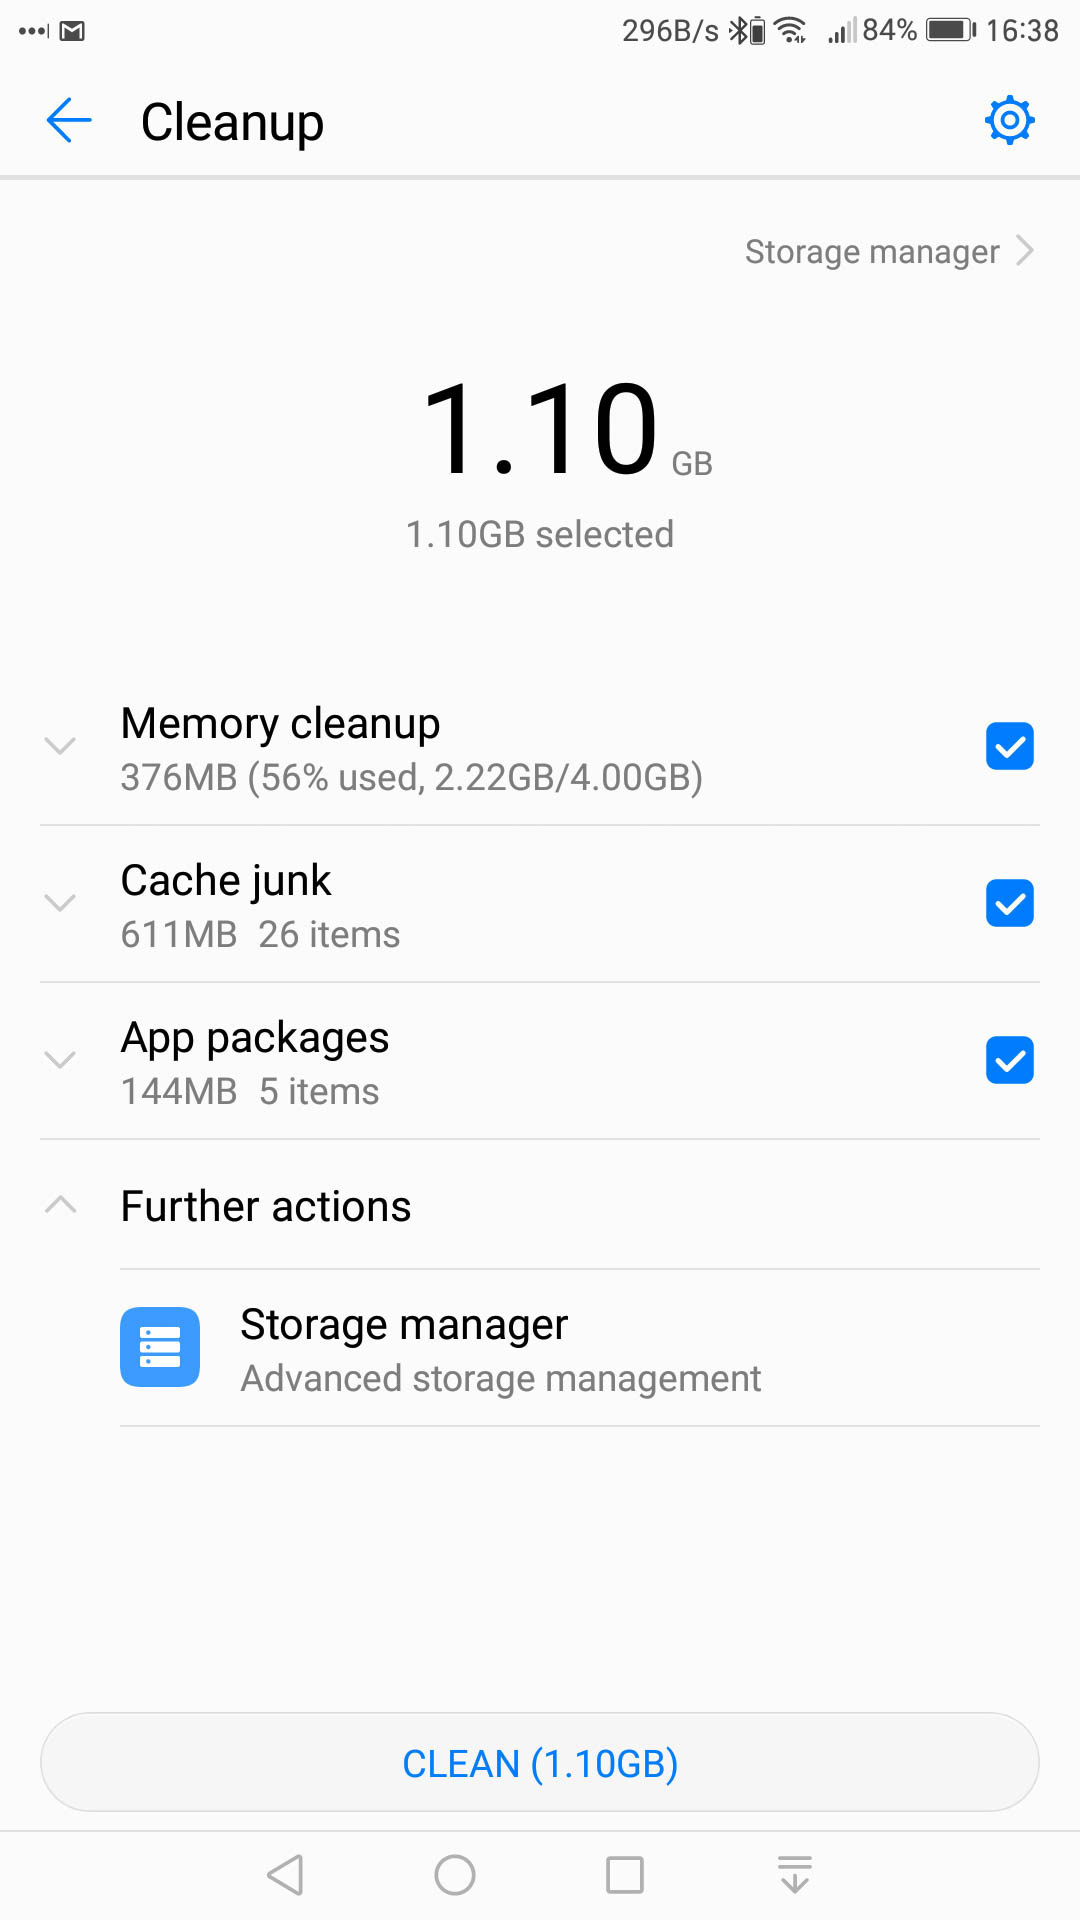Collapse the Further actions section
Screen dimensions: 1080x1920
click(61, 1205)
